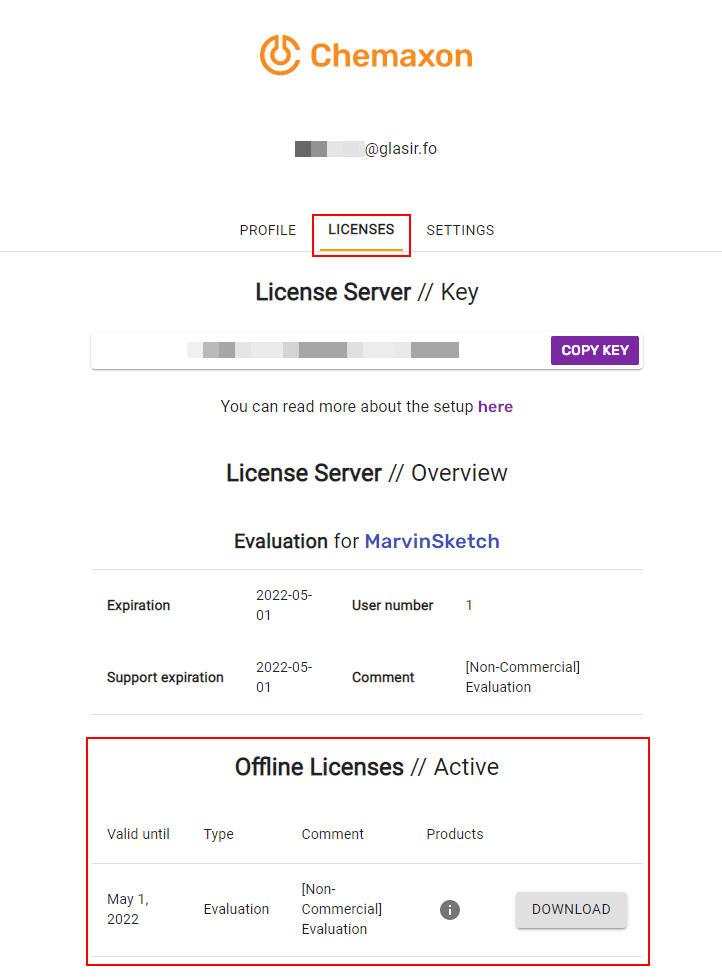Open the MarvinSketch link
Image resolution: width=722 pixels, height=979 pixels.
click(432, 541)
